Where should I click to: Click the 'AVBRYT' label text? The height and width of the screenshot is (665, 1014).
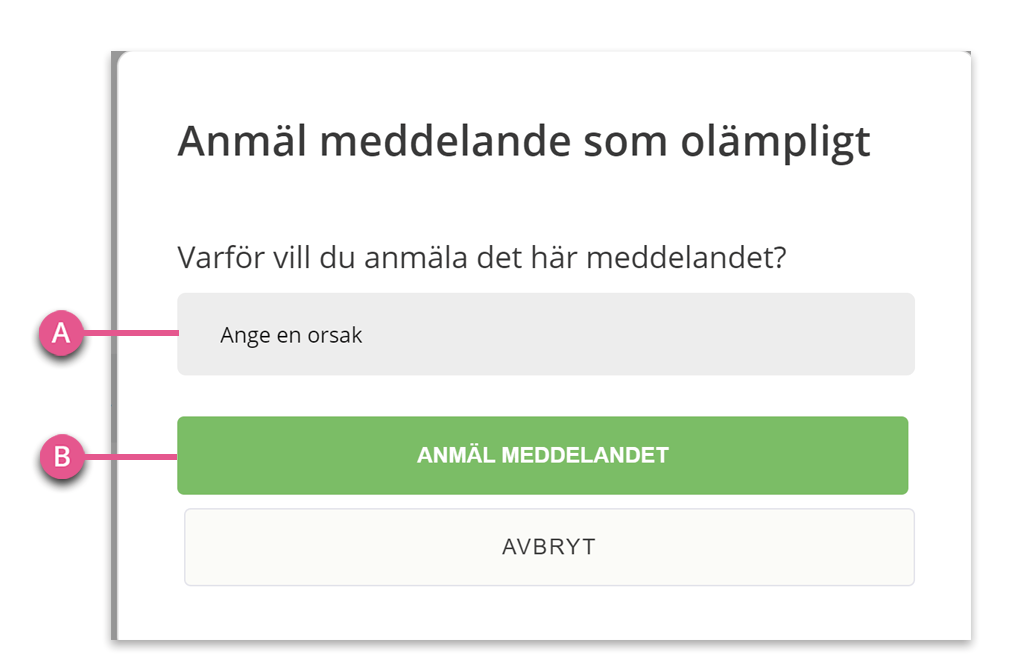tap(549, 547)
